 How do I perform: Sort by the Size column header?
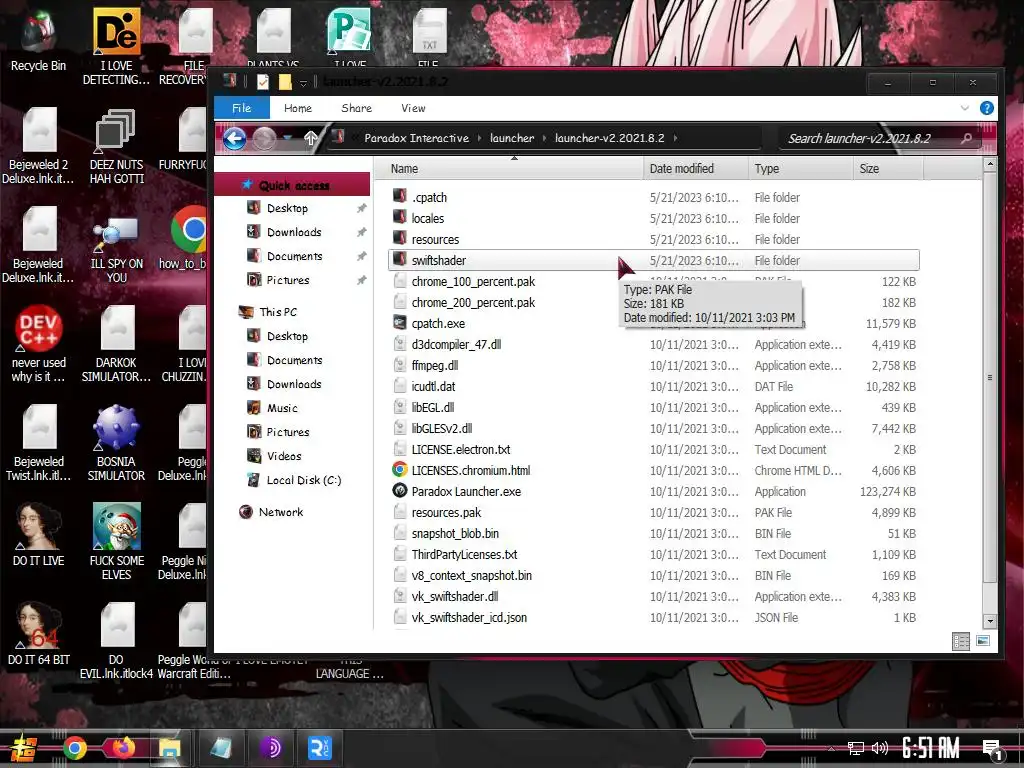(888, 168)
